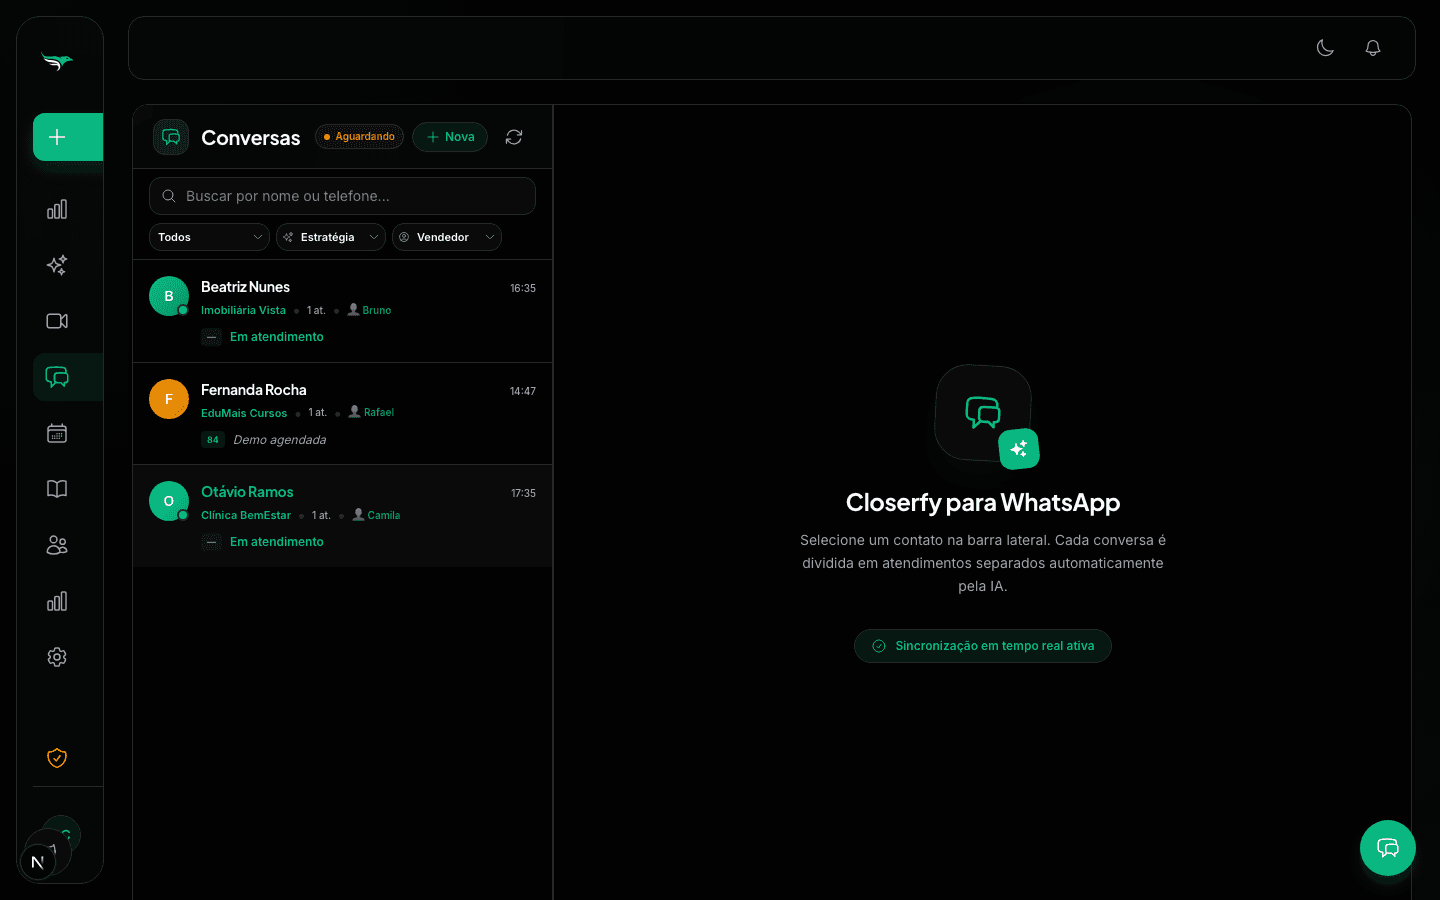Screen dimensions: 1440x900
Task: Open settings gear in sidebar
Action: coord(57,657)
